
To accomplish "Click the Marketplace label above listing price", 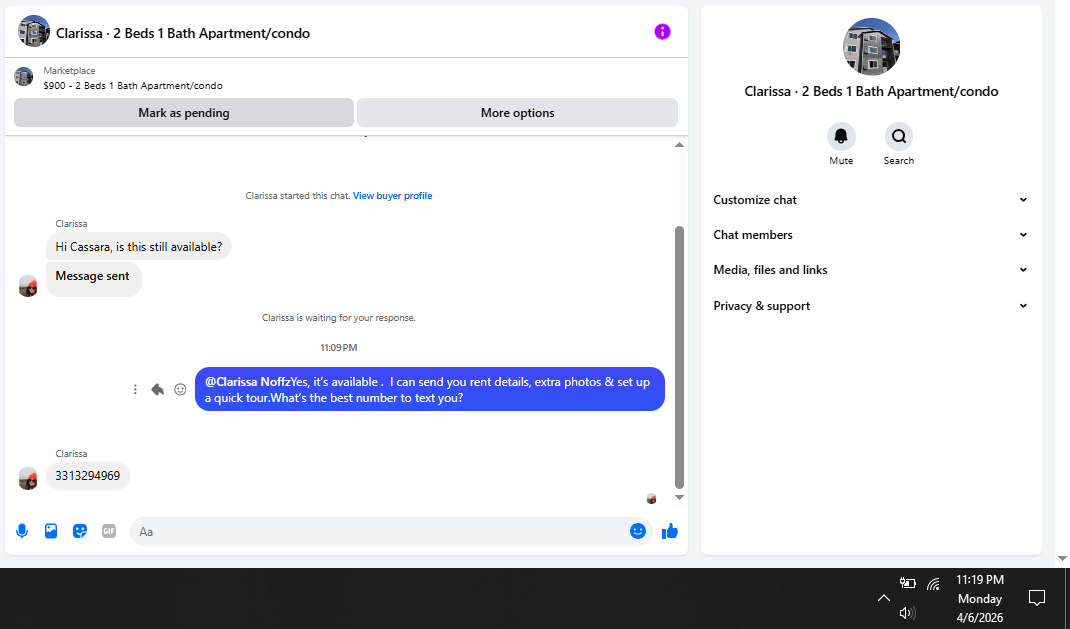I will [69, 71].
